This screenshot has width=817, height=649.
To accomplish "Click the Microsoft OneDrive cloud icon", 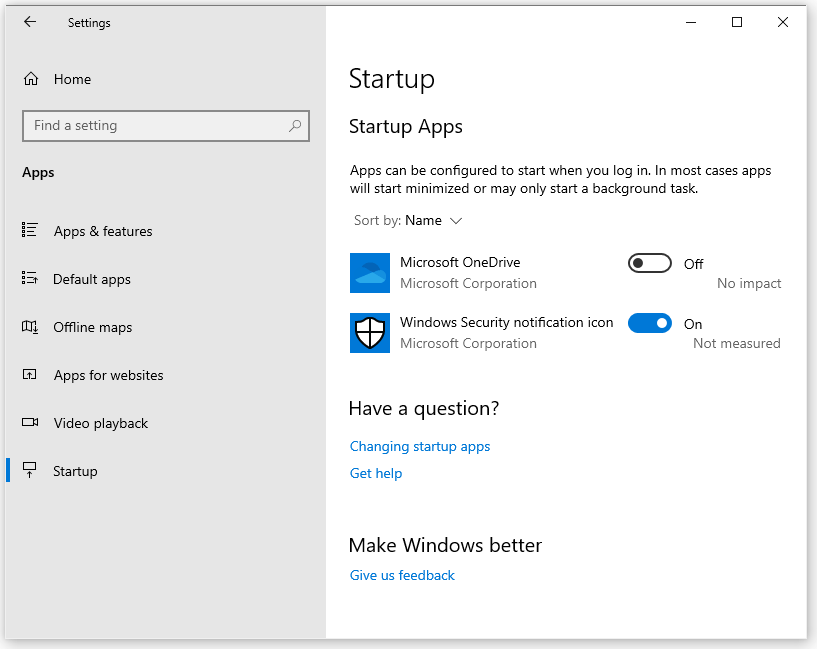I will click(x=370, y=273).
